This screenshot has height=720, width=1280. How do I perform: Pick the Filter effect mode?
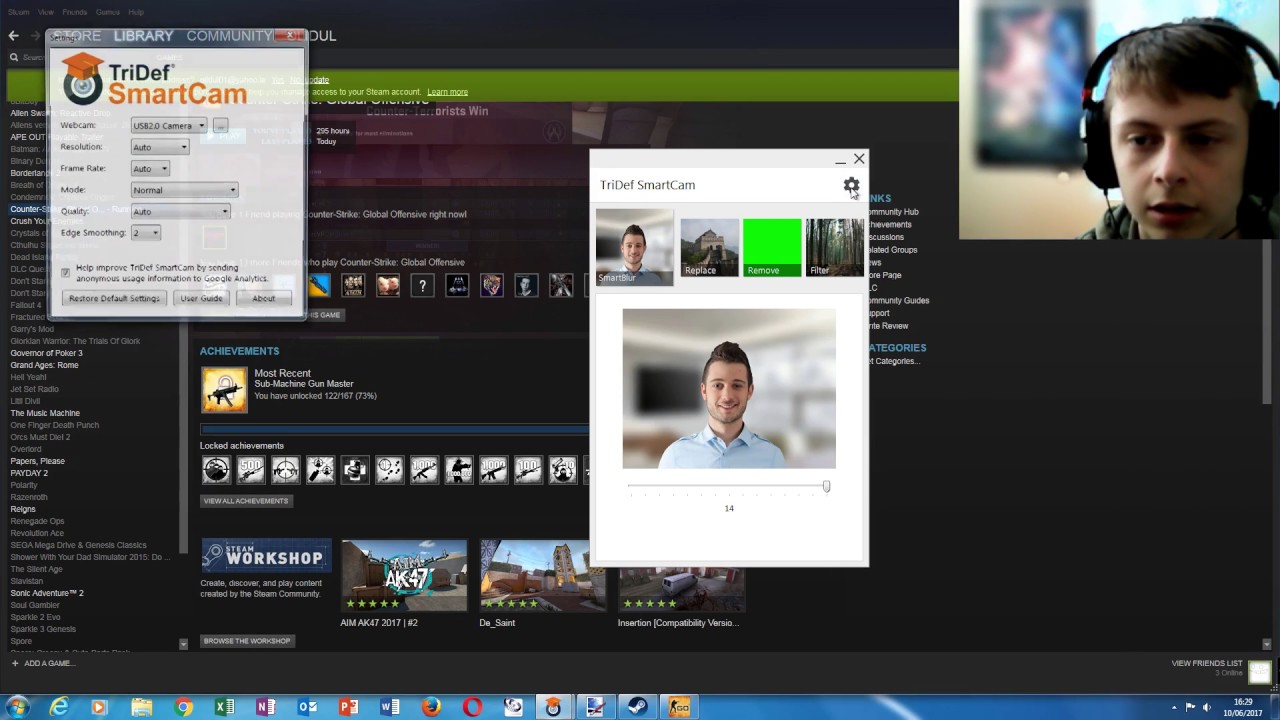pos(835,247)
